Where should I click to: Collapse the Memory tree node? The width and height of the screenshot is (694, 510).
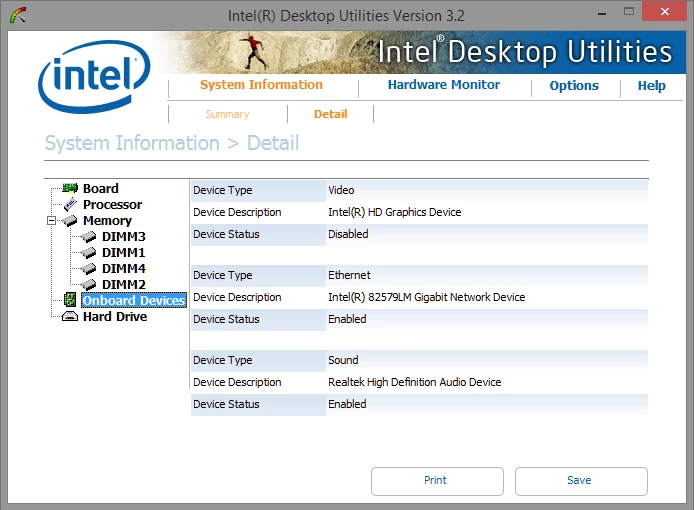(x=51, y=220)
